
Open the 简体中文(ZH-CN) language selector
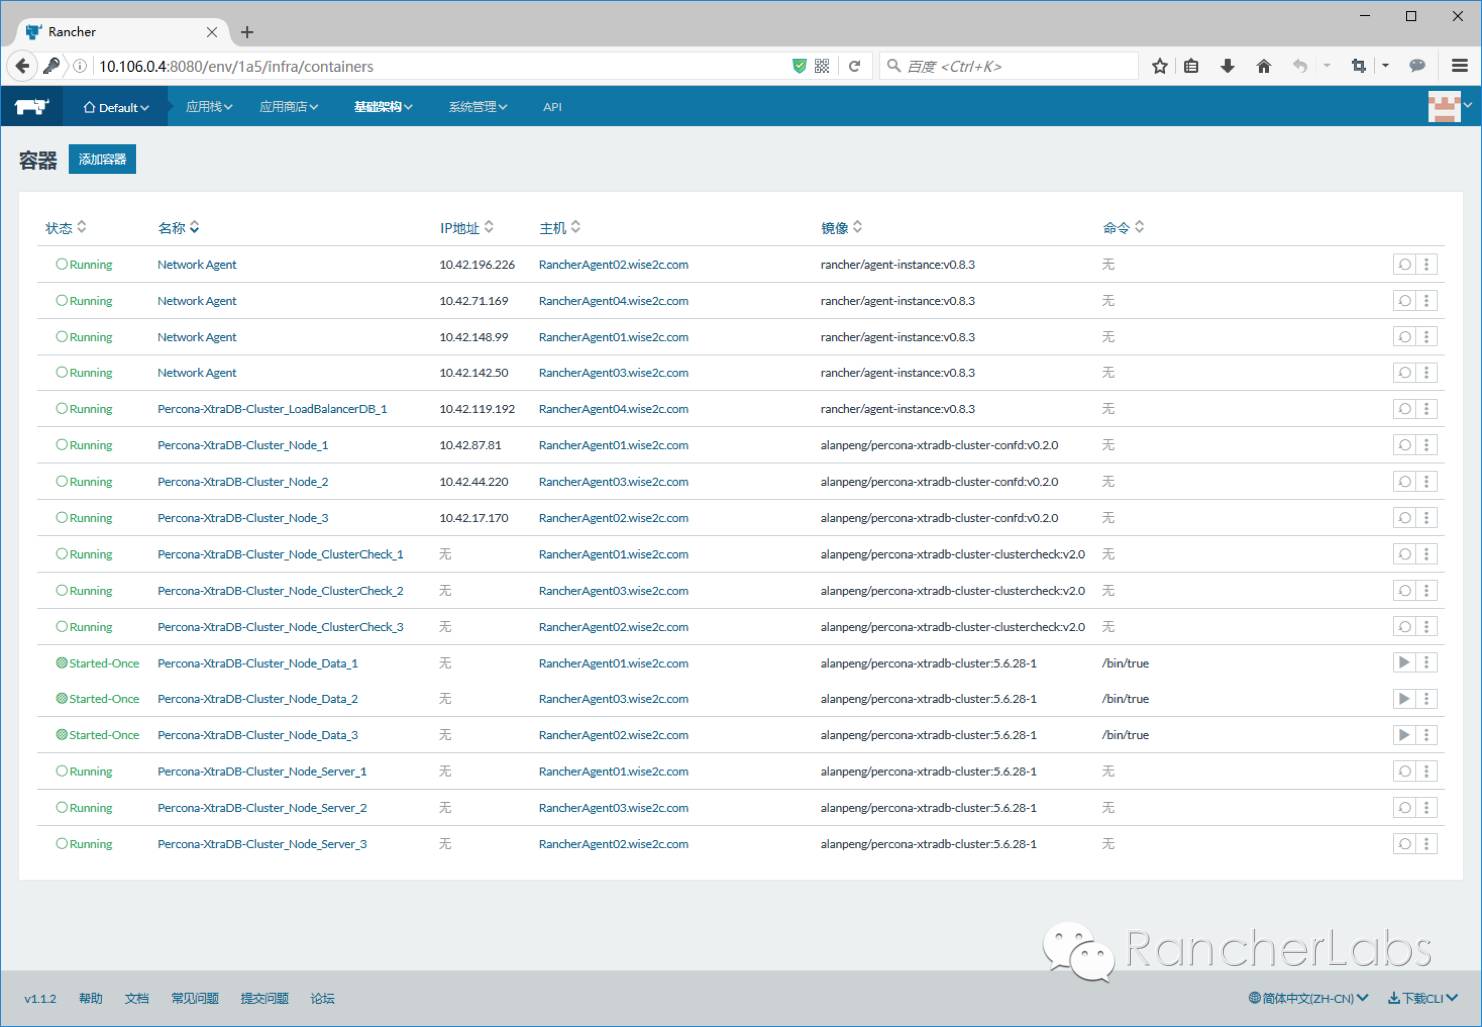[x=1309, y=998]
